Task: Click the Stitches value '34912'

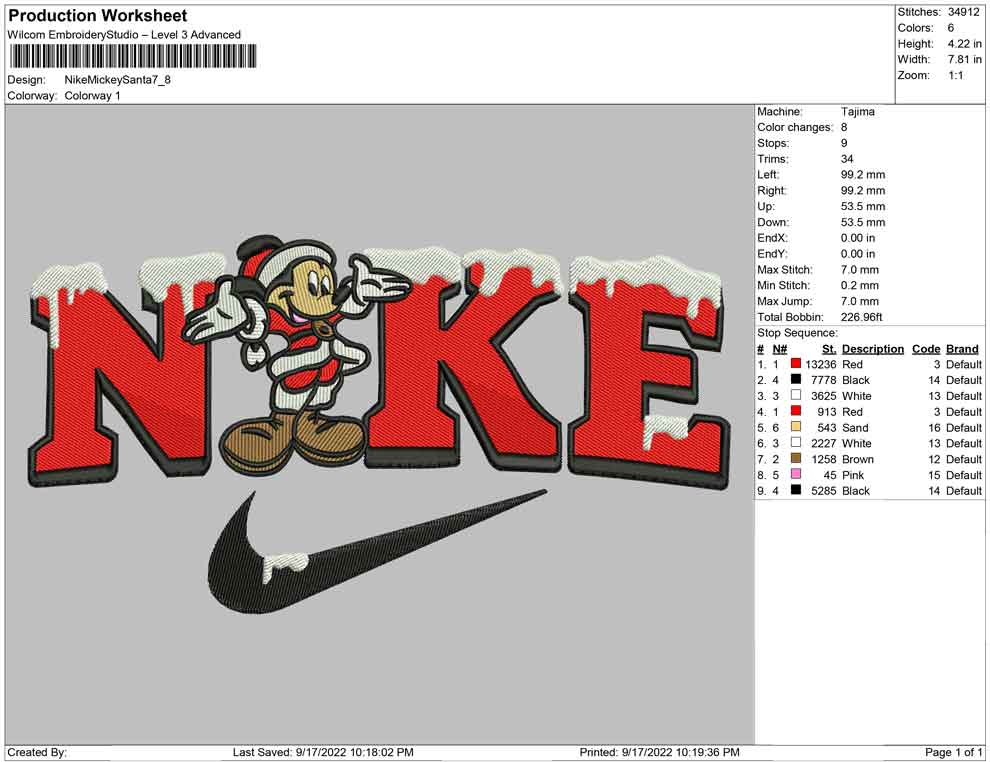Action: tap(963, 12)
